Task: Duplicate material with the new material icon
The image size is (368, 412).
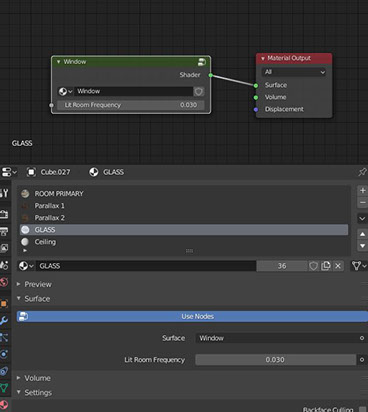Action: click(x=325, y=266)
